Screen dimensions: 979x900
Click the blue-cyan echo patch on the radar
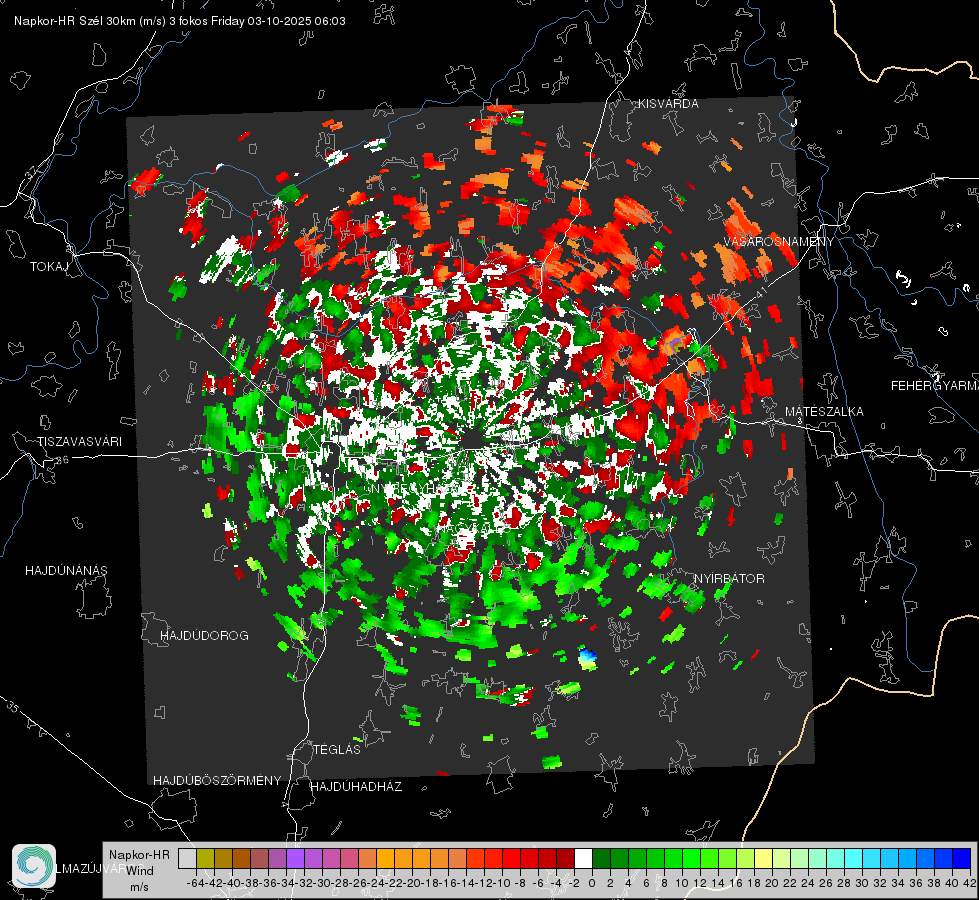click(x=588, y=657)
